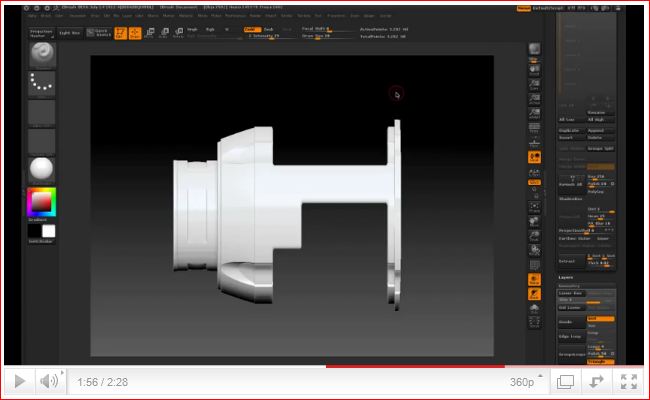The height and width of the screenshot is (400, 650).
Task: Expand the Geometry section
Action: point(570,284)
